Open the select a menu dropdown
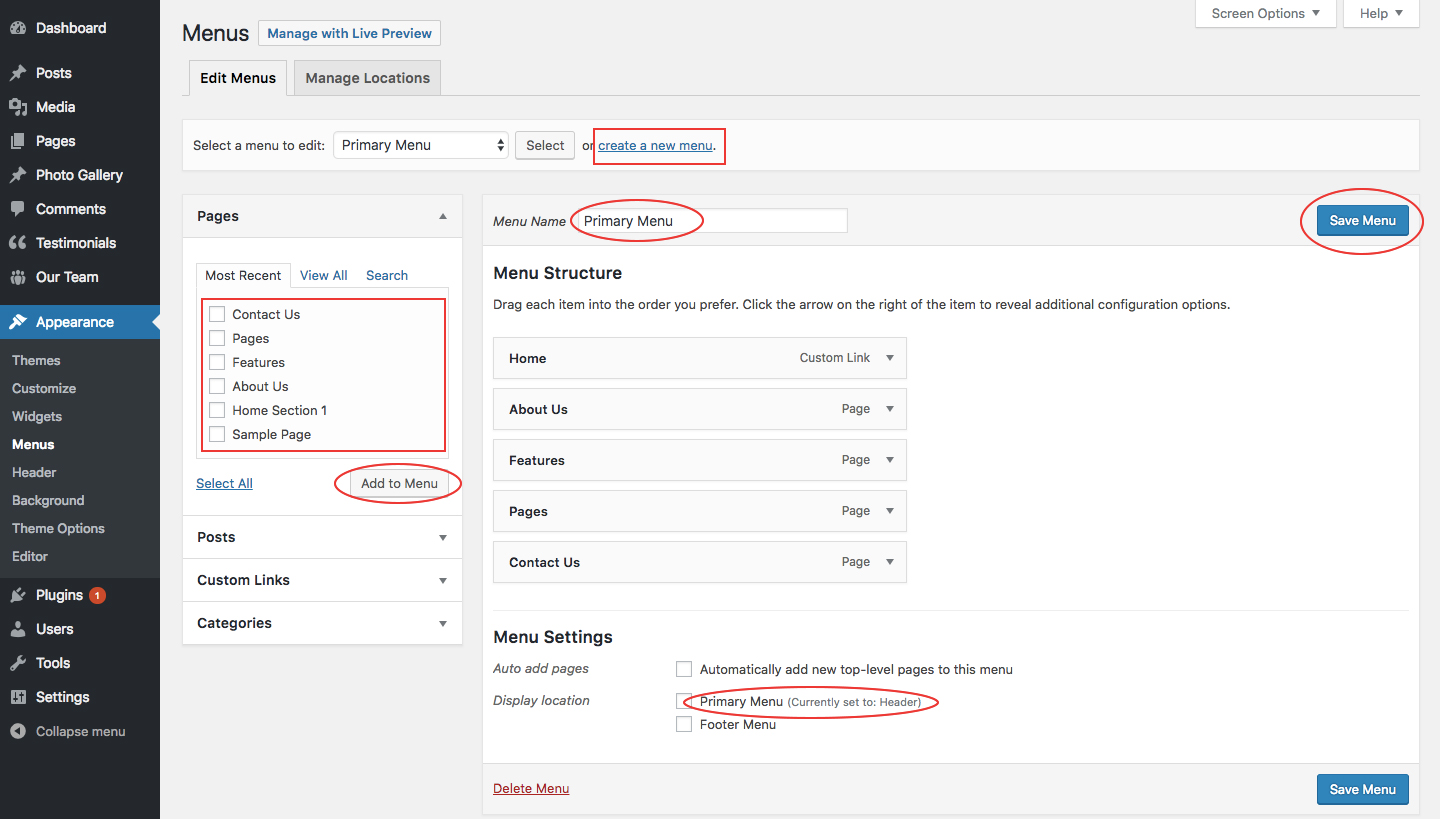This screenshot has height=819, width=1440. click(421, 145)
